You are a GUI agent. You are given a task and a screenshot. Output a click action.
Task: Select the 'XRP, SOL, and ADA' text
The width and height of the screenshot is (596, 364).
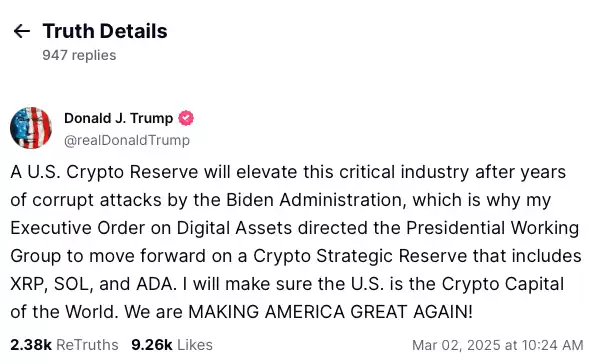[94, 284]
